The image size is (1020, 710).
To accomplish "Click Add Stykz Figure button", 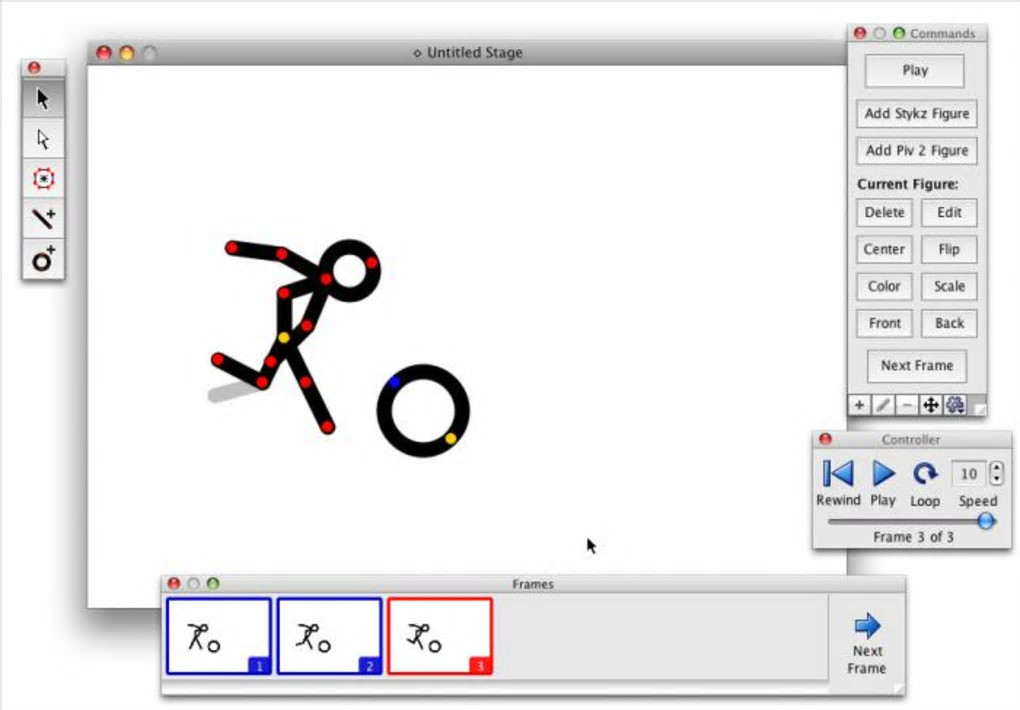I will point(917,114).
